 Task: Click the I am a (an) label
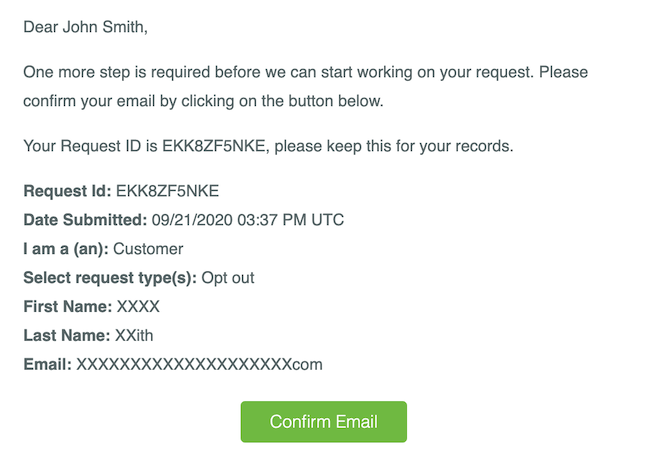pyautogui.click(x=66, y=249)
